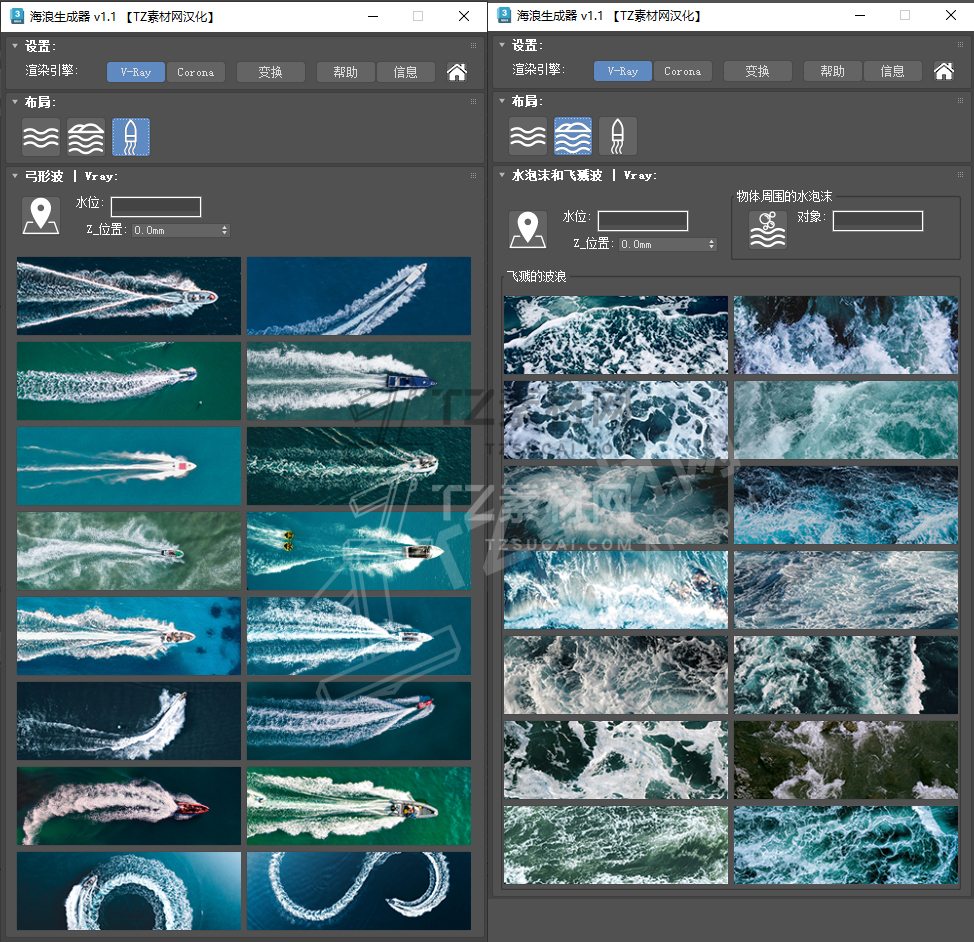Screen dimensions: 974x942
Task: Click the map pin water-level picker in the 水泡沫和飞溅波 window
Action: 528,229
